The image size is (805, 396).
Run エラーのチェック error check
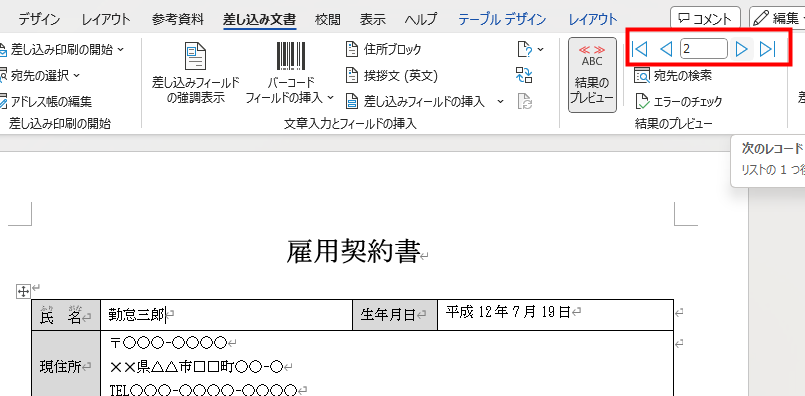pos(679,101)
